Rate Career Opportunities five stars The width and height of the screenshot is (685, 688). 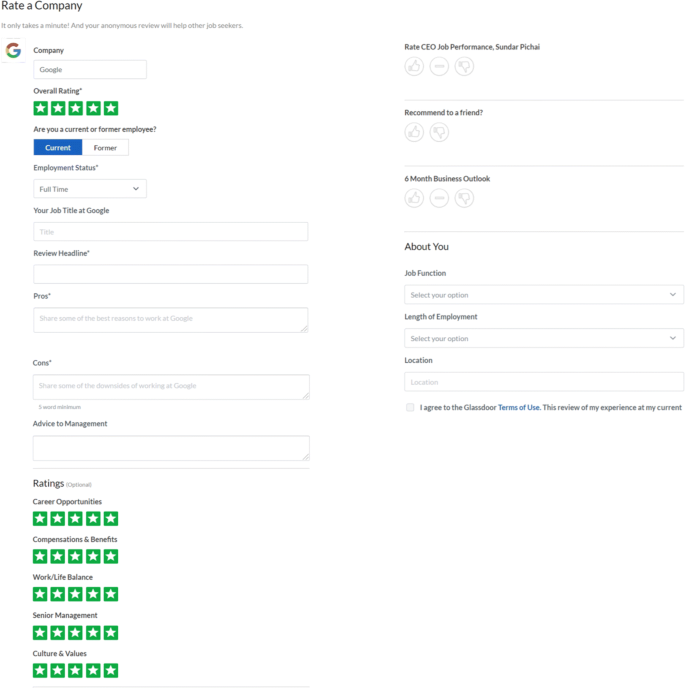coord(111,519)
